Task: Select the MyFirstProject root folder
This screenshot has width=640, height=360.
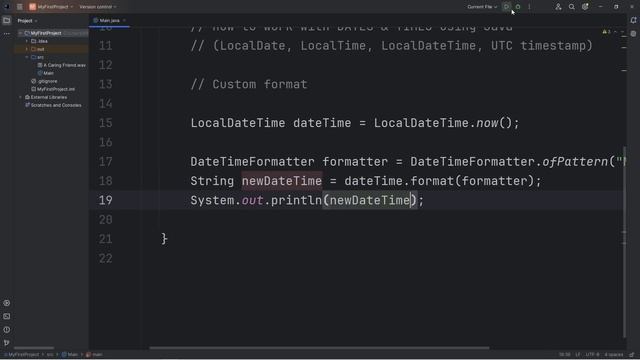Action: tap(46, 33)
